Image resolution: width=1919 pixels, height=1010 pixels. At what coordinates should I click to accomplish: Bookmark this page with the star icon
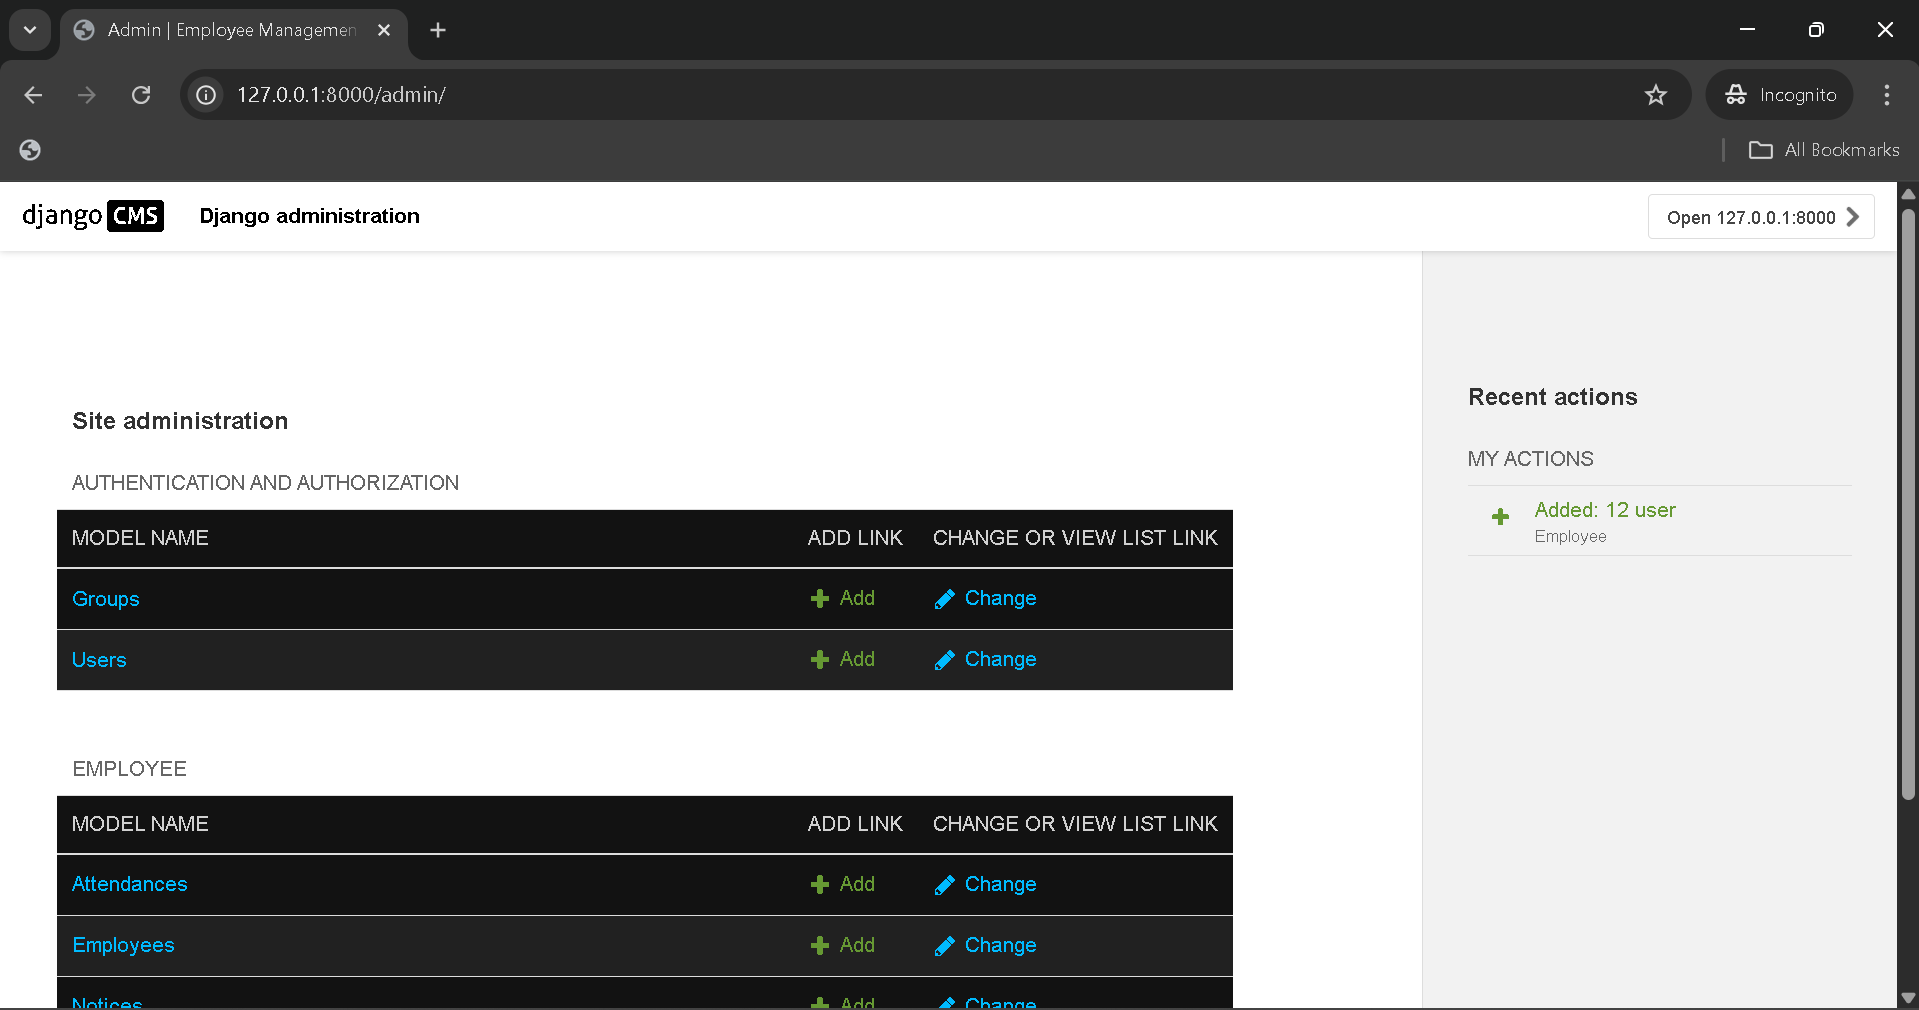click(1656, 95)
